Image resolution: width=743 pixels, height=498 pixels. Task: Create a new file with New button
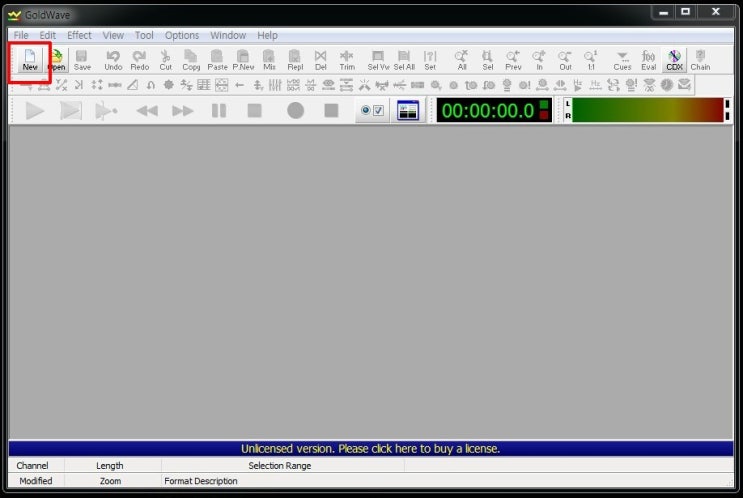30,60
